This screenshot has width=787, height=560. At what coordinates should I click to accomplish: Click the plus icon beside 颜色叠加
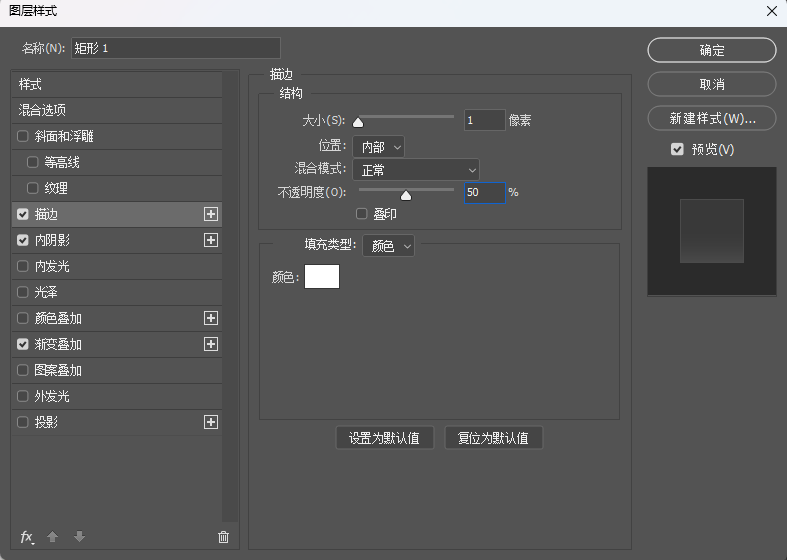(211, 318)
